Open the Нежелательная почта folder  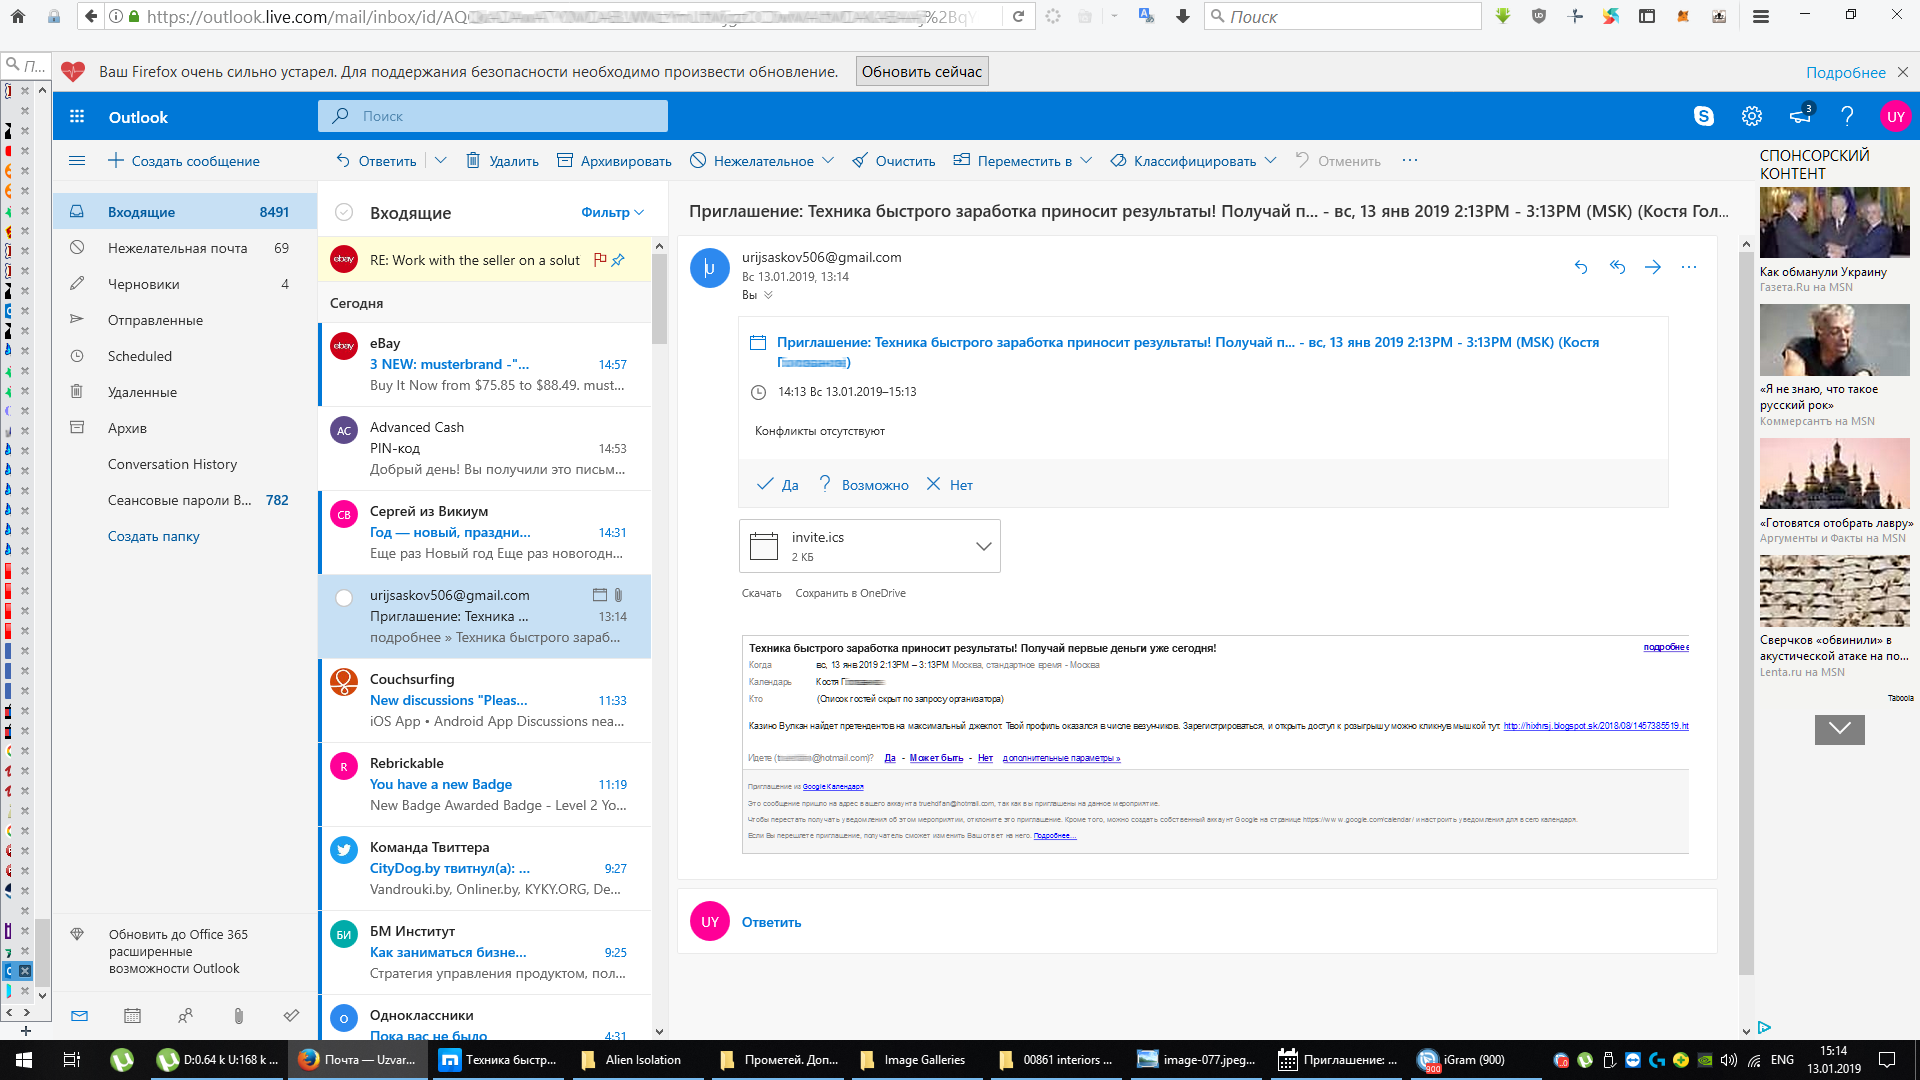(177, 248)
